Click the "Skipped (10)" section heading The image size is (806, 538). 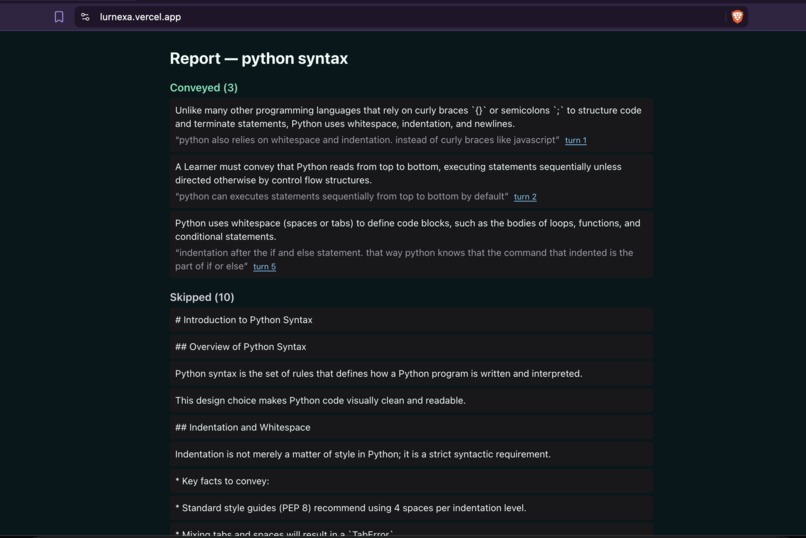tap(202, 298)
